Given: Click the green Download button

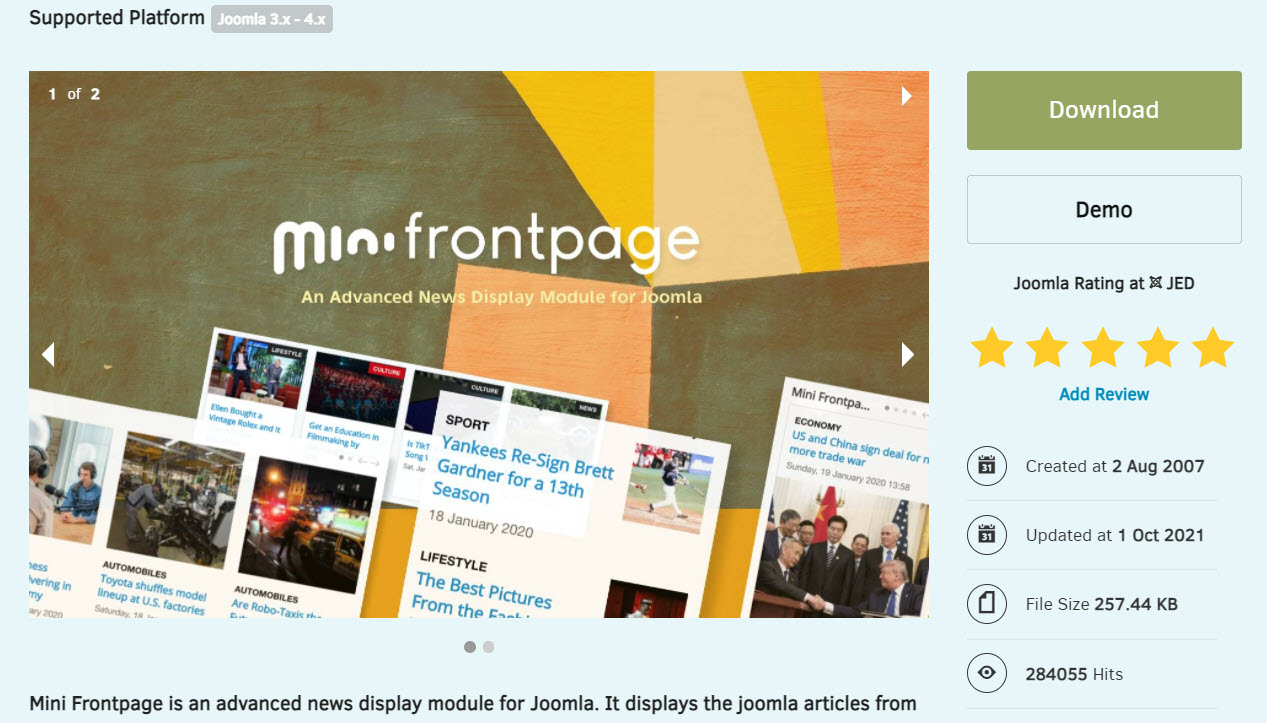Looking at the screenshot, I should click(x=1104, y=110).
